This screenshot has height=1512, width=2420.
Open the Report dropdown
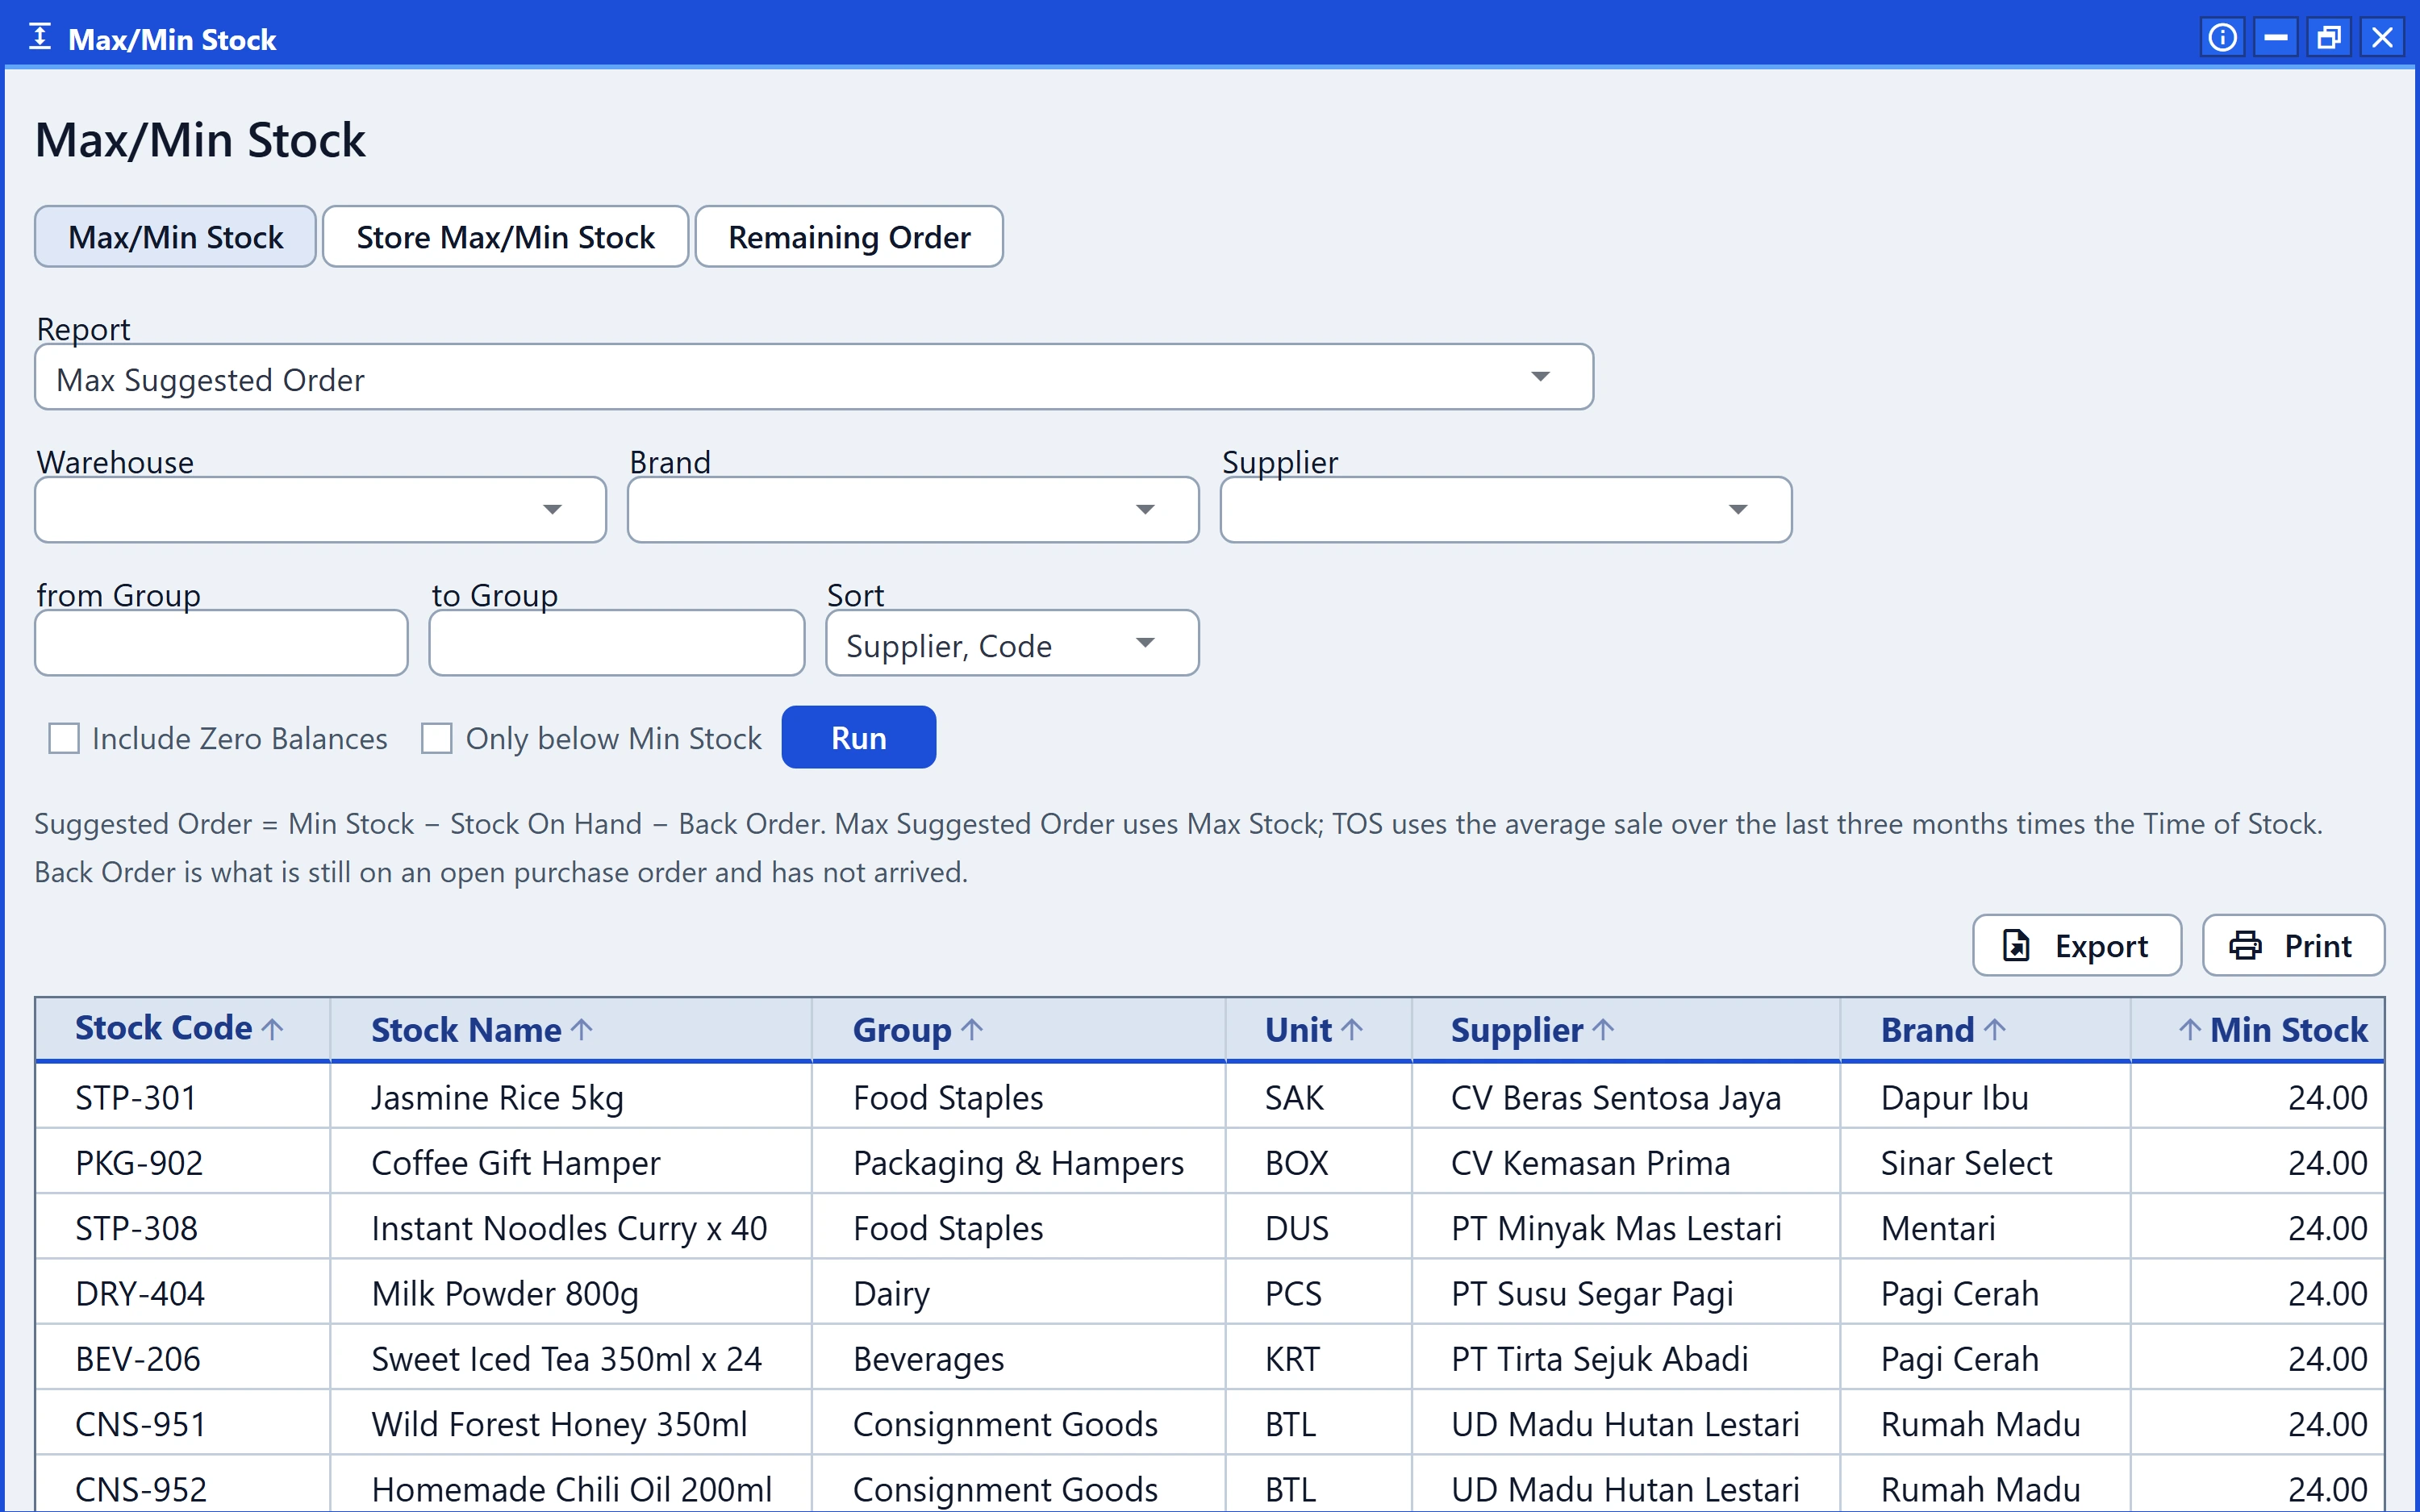(x=814, y=377)
